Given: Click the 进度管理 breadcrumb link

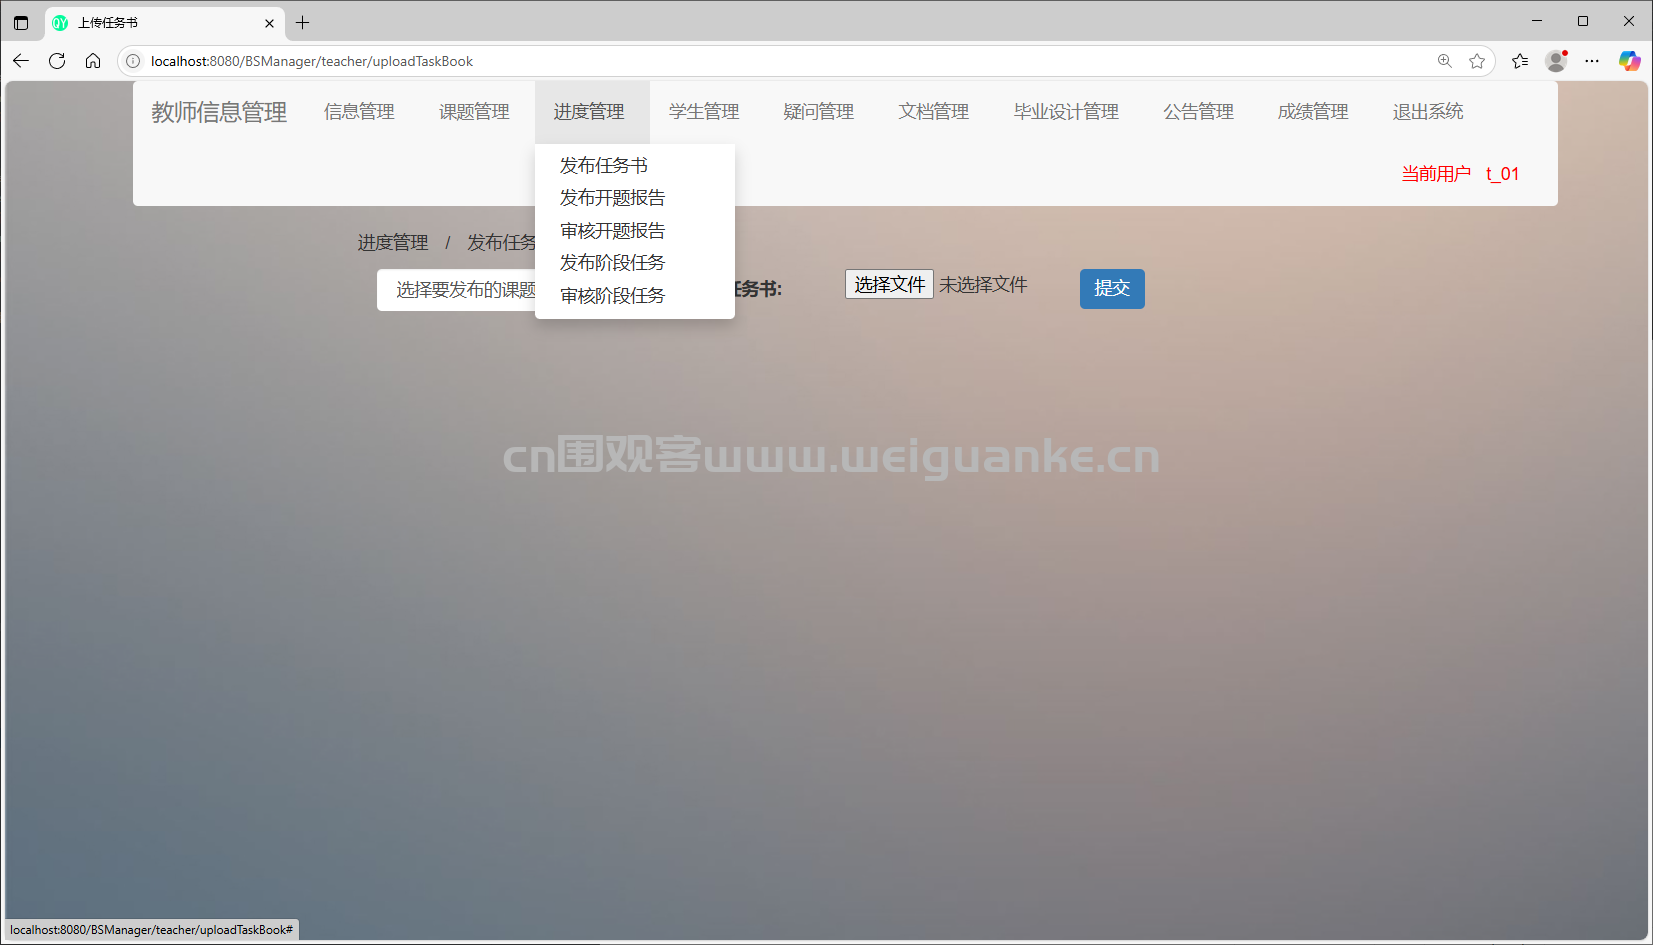Looking at the screenshot, I should 393,243.
